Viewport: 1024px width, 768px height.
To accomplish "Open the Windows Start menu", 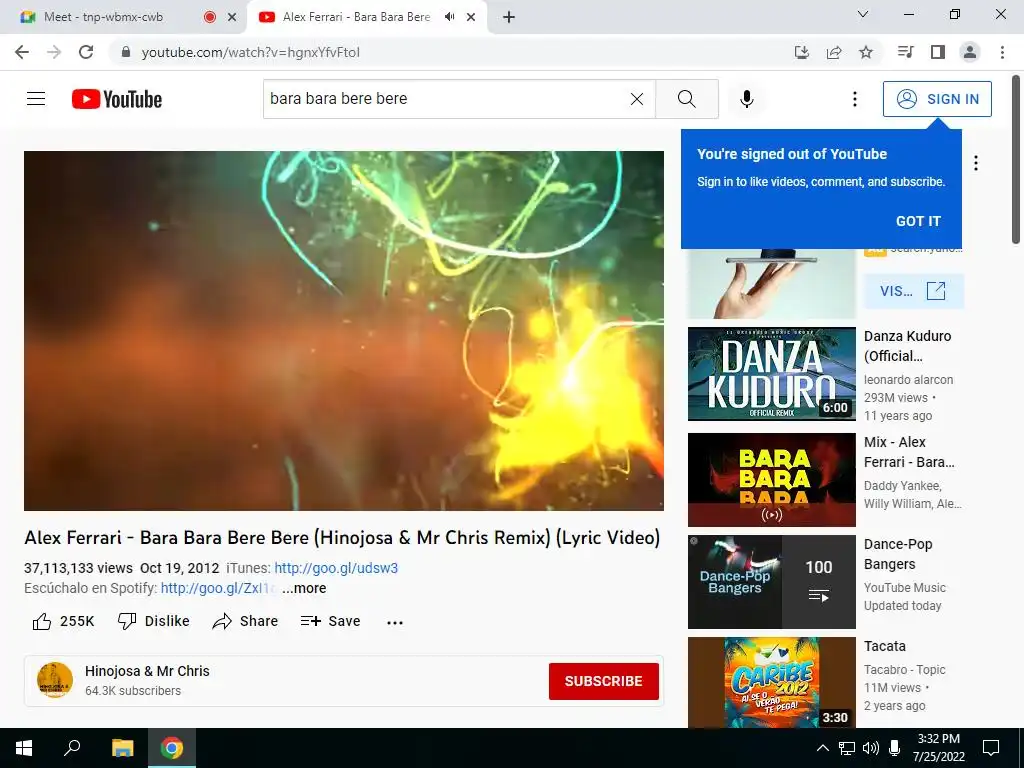I will (24, 748).
